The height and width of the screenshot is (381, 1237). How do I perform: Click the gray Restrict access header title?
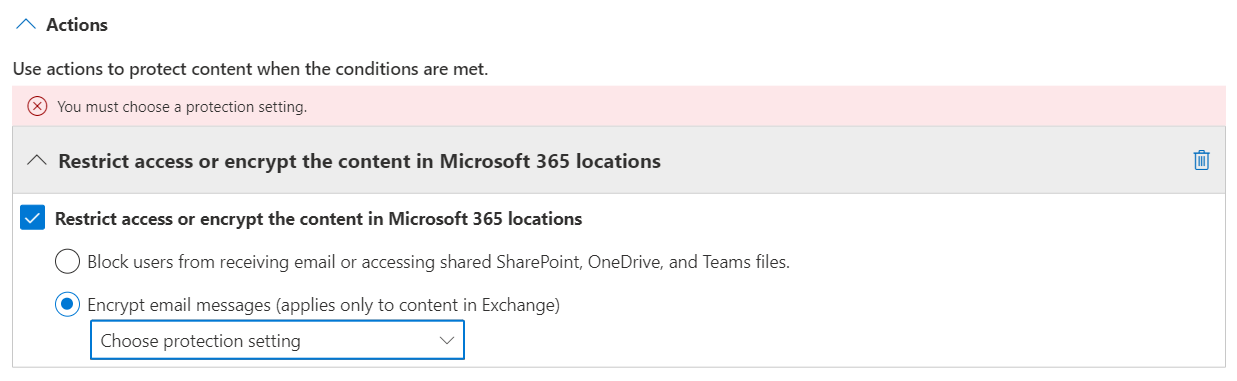[x=360, y=160]
